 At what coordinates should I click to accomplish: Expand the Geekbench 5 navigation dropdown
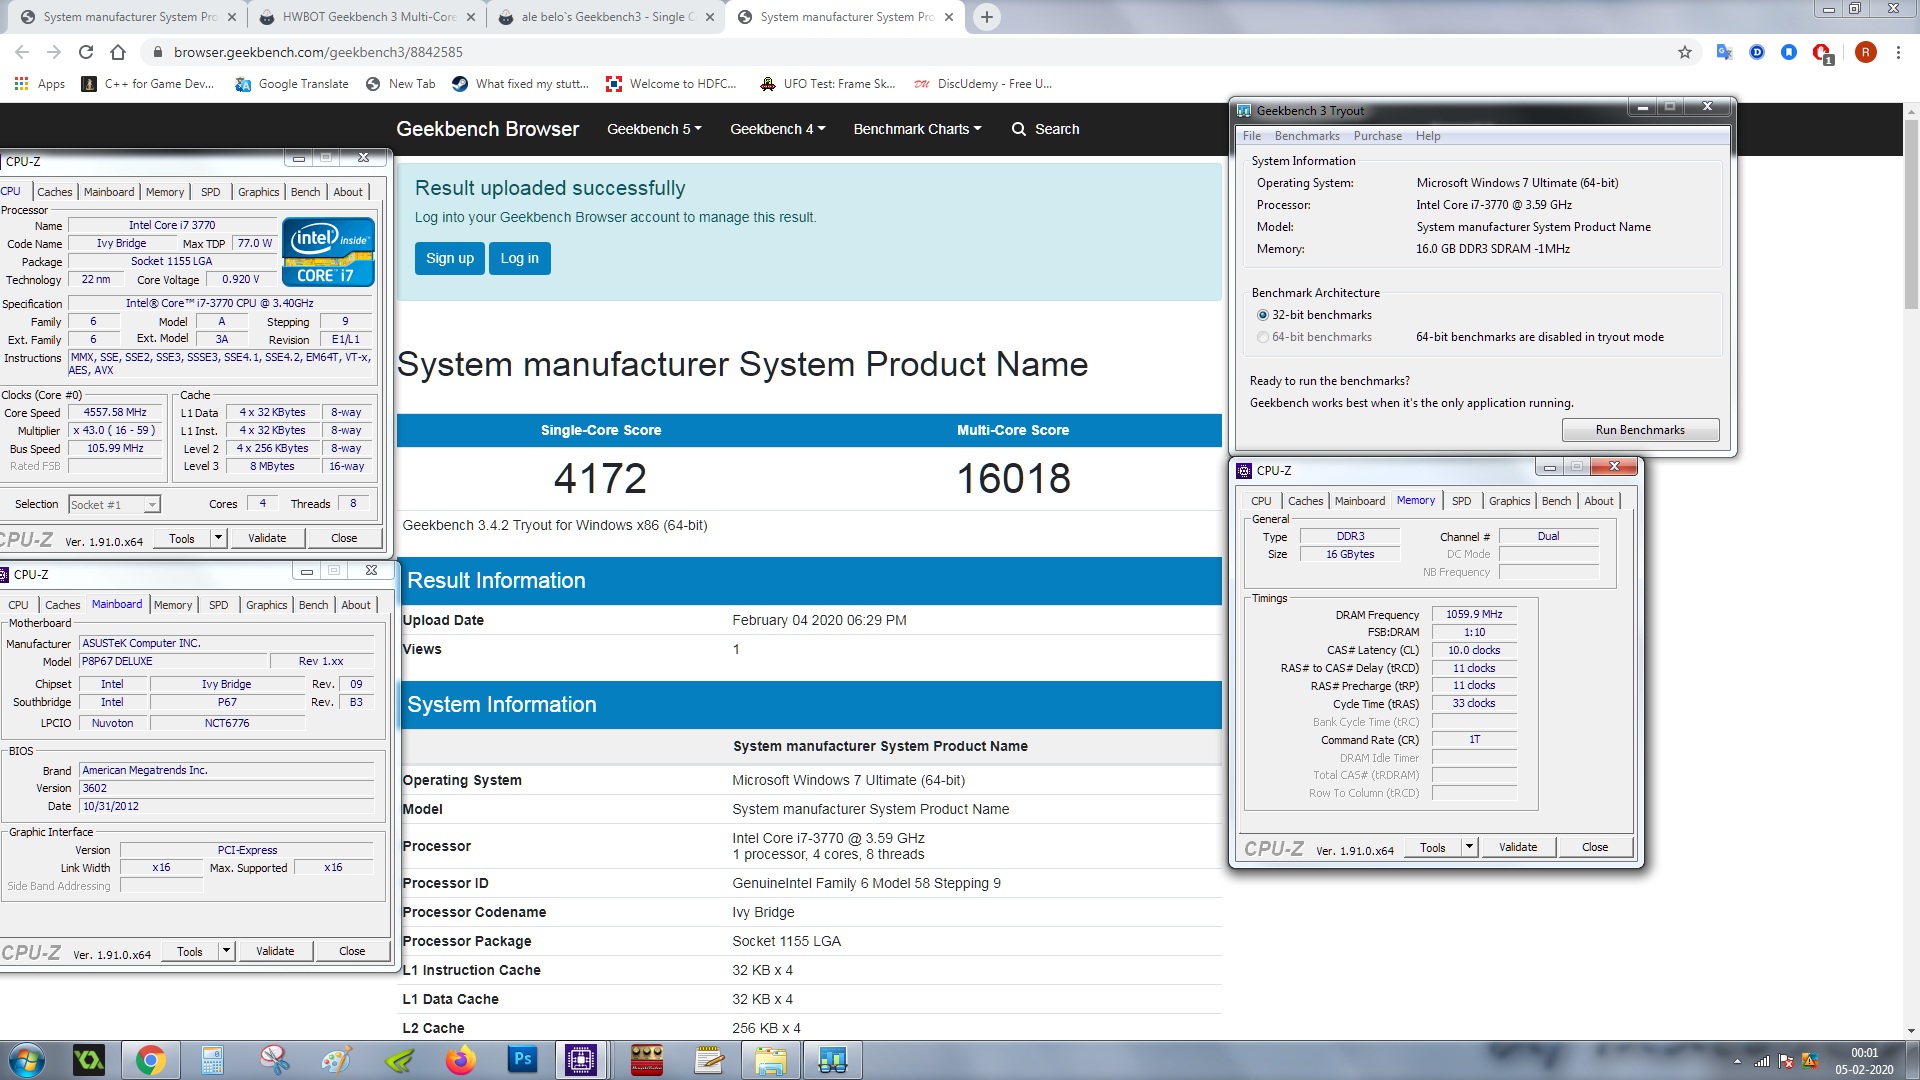(x=654, y=129)
